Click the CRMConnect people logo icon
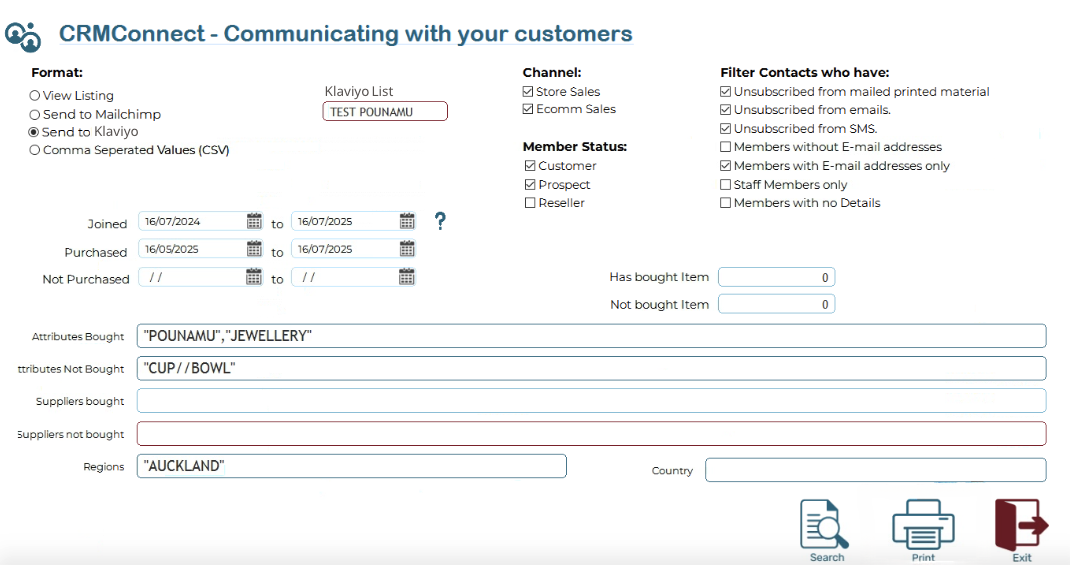 pyautogui.click(x=23, y=36)
